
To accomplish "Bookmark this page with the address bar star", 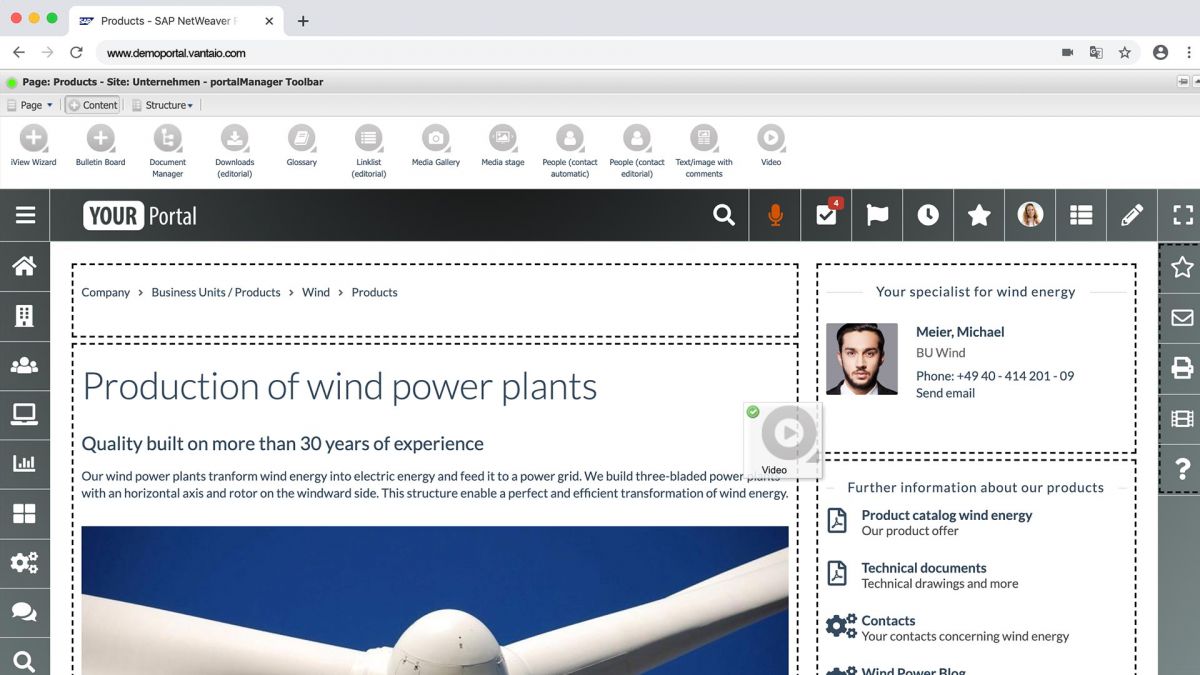I will pyautogui.click(x=1125, y=53).
